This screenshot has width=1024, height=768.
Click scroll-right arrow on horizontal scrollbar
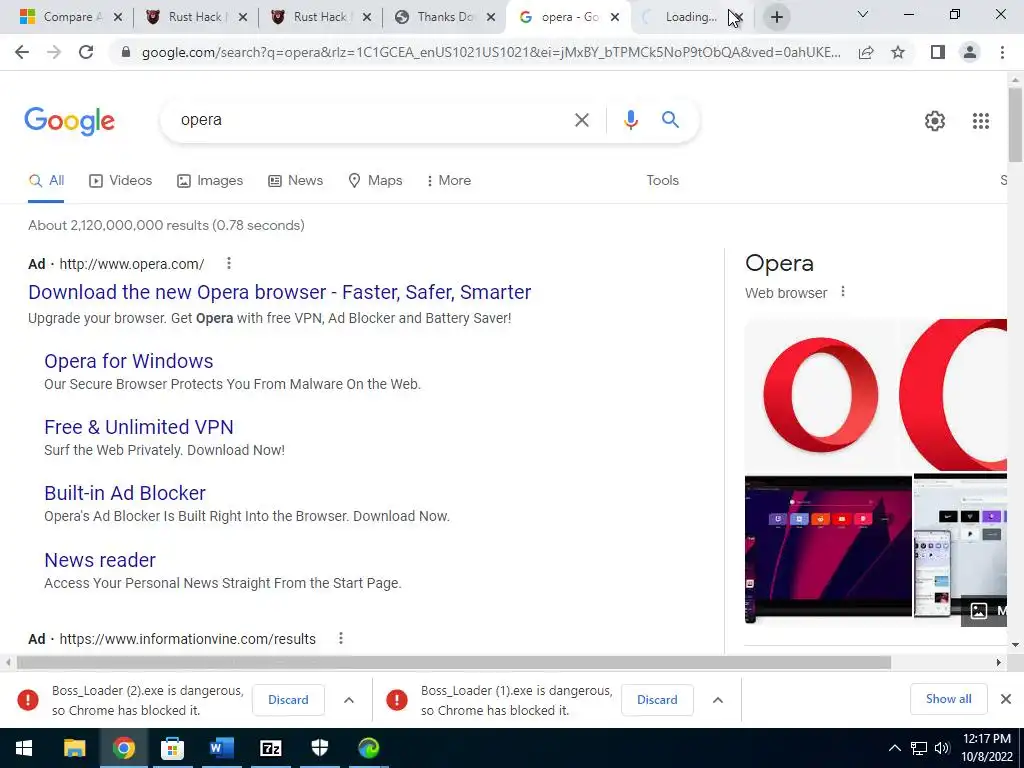(x=999, y=663)
